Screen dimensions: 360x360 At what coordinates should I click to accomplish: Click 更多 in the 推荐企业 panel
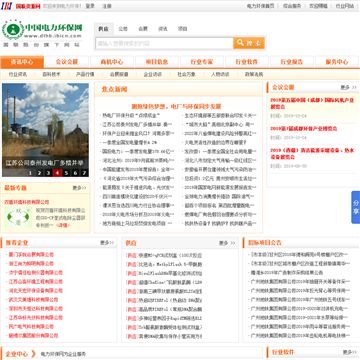point(107,243)
